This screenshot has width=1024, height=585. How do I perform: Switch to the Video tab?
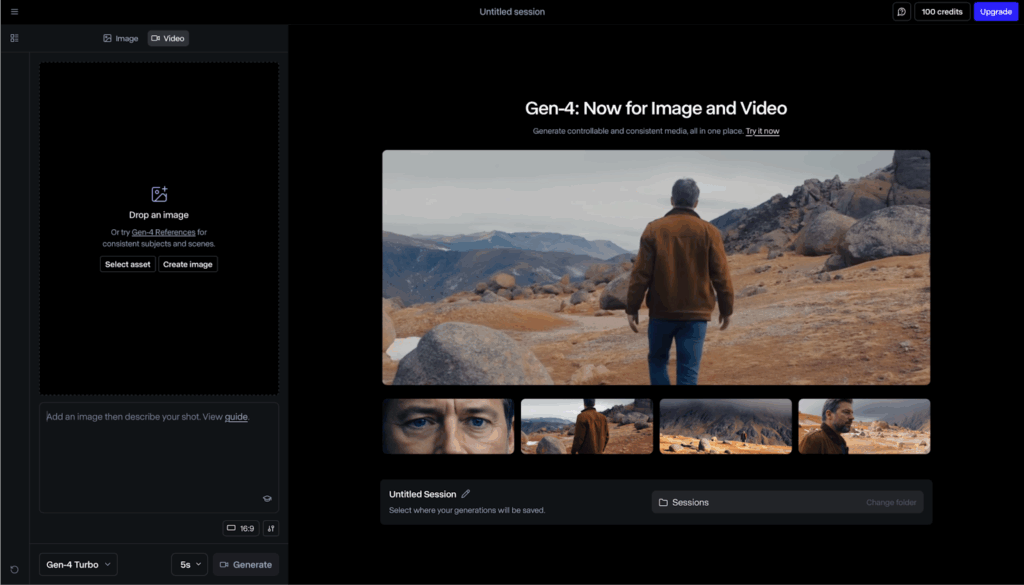168,39
